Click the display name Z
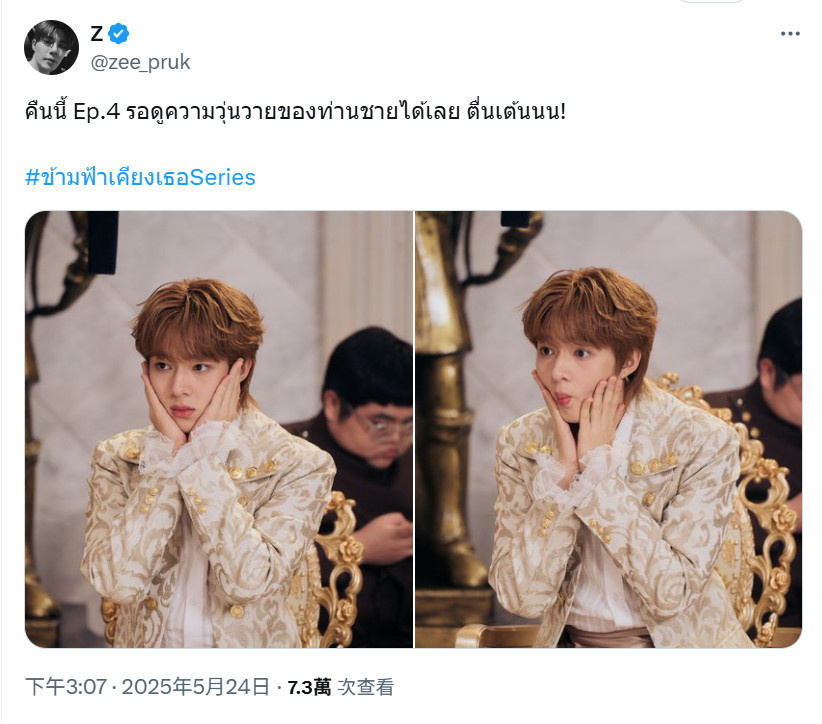Viewport: 822px width, 724px height. [x=96, y=34]
